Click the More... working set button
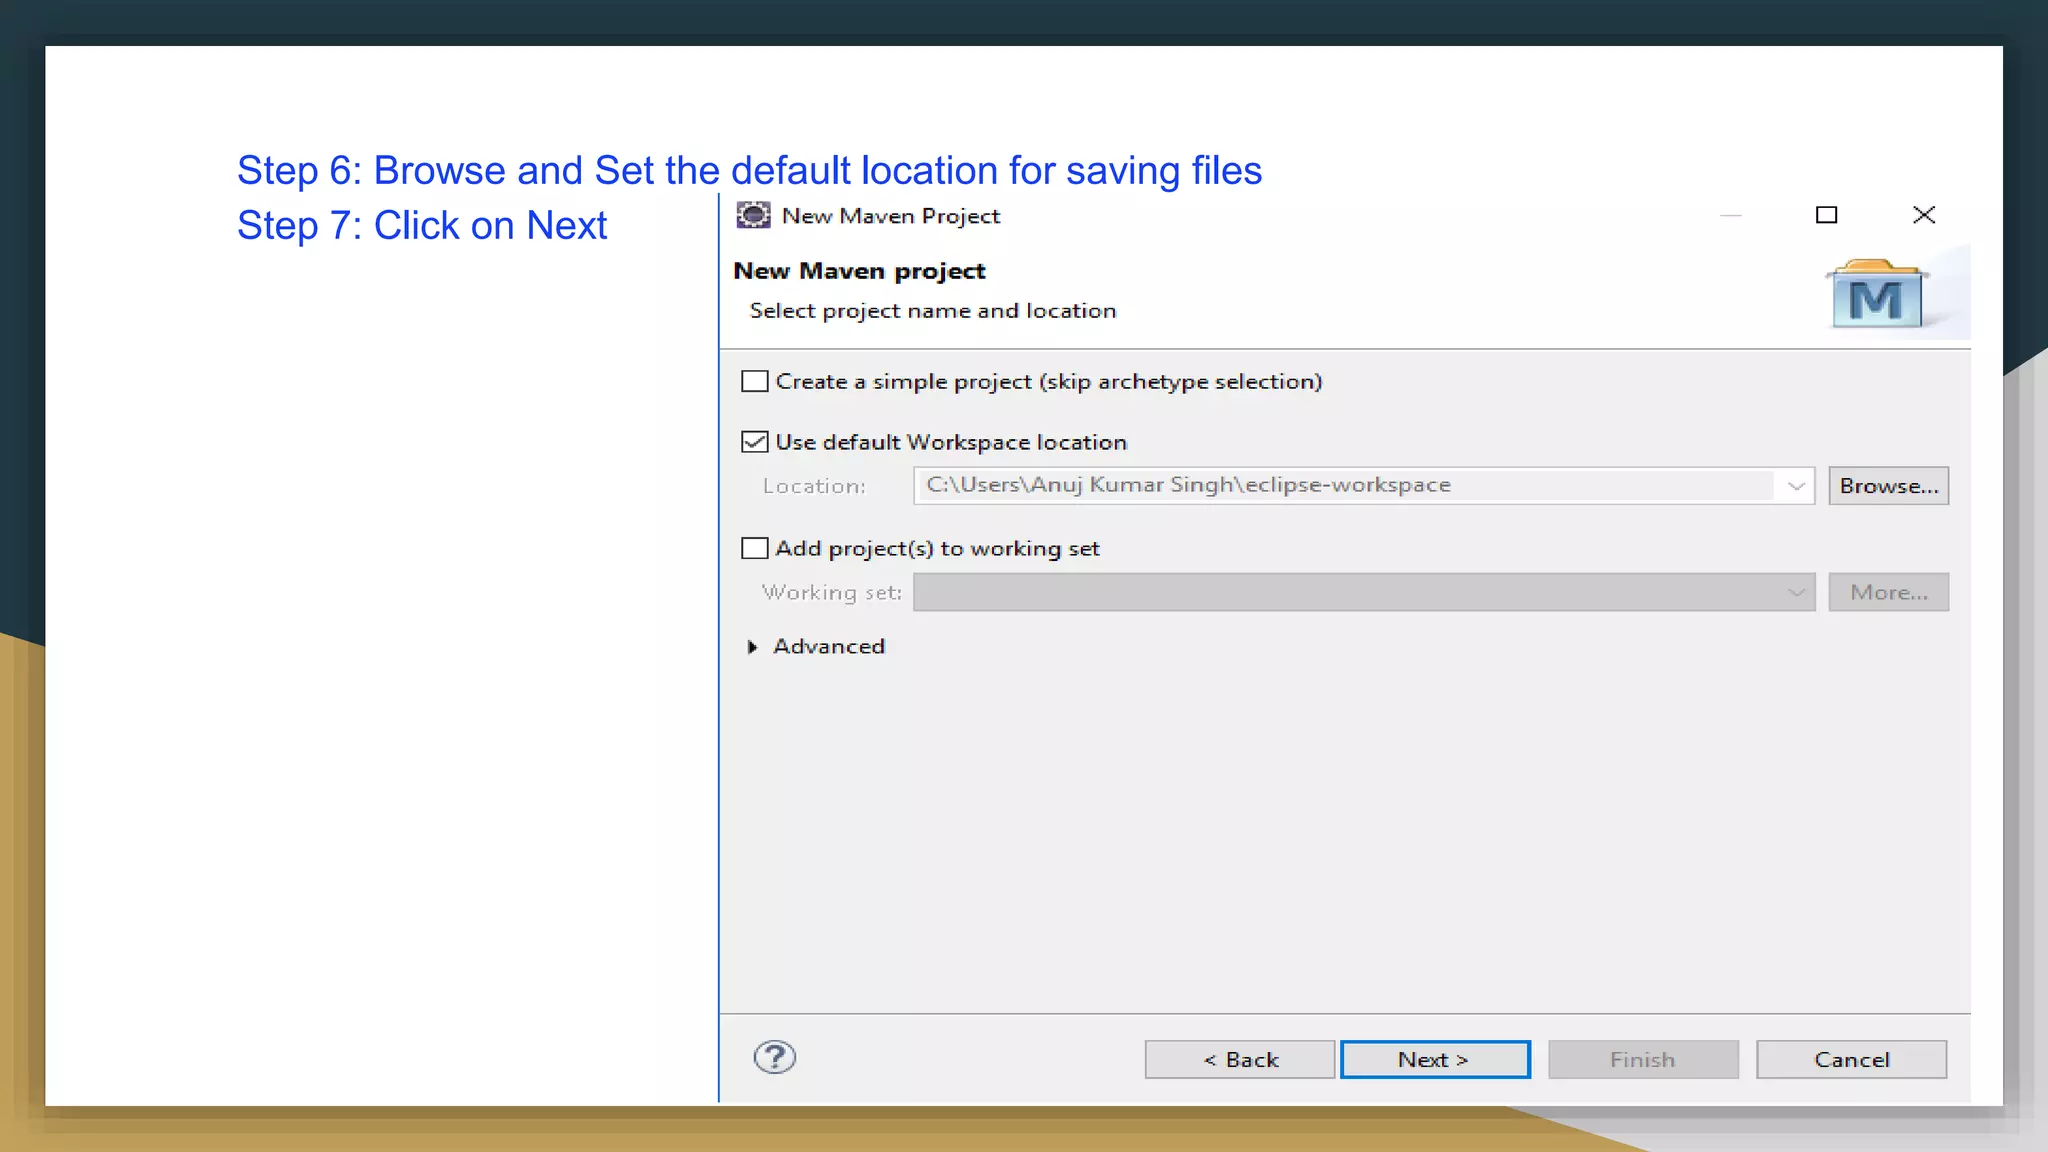Screen dimensions: 2048x1152 (x=1888, y=592)
